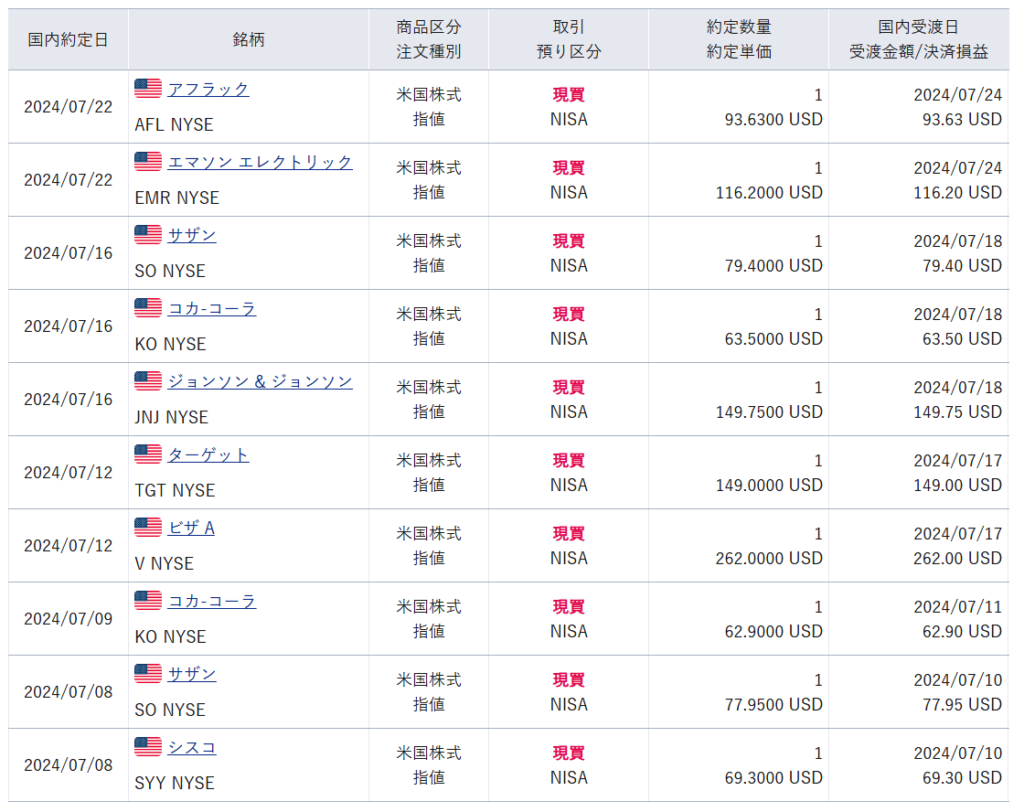Open the サザン link dated 2024/07/08
Image resolution: width=1024 pixels, height=812 pixels.
pos(192,674)
